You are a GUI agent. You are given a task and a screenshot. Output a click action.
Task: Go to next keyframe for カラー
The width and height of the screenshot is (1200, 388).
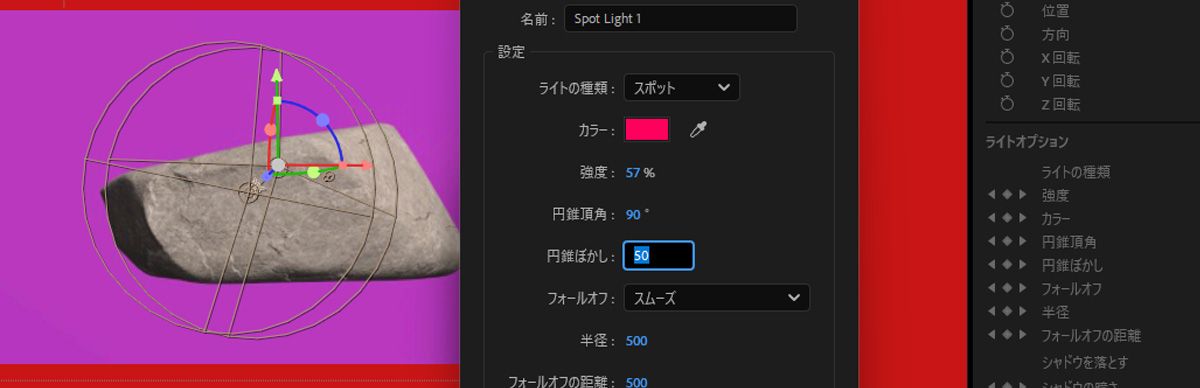(x=1022, y=218)
